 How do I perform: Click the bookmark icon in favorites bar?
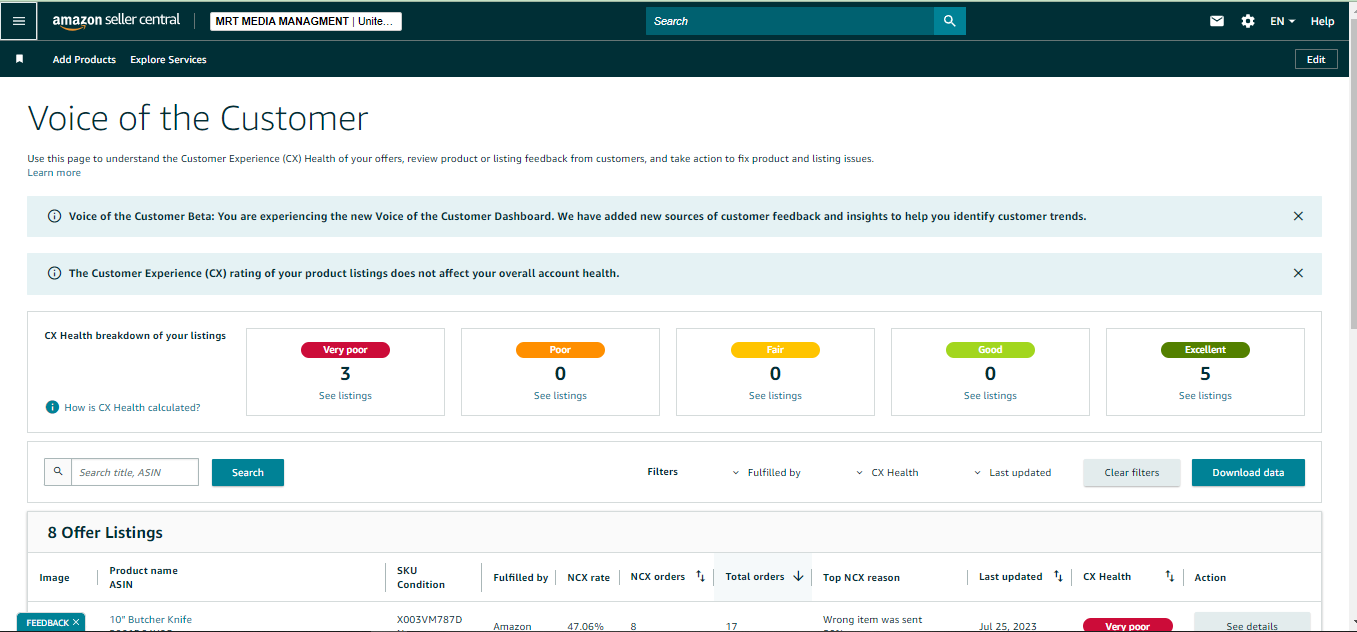19,59
